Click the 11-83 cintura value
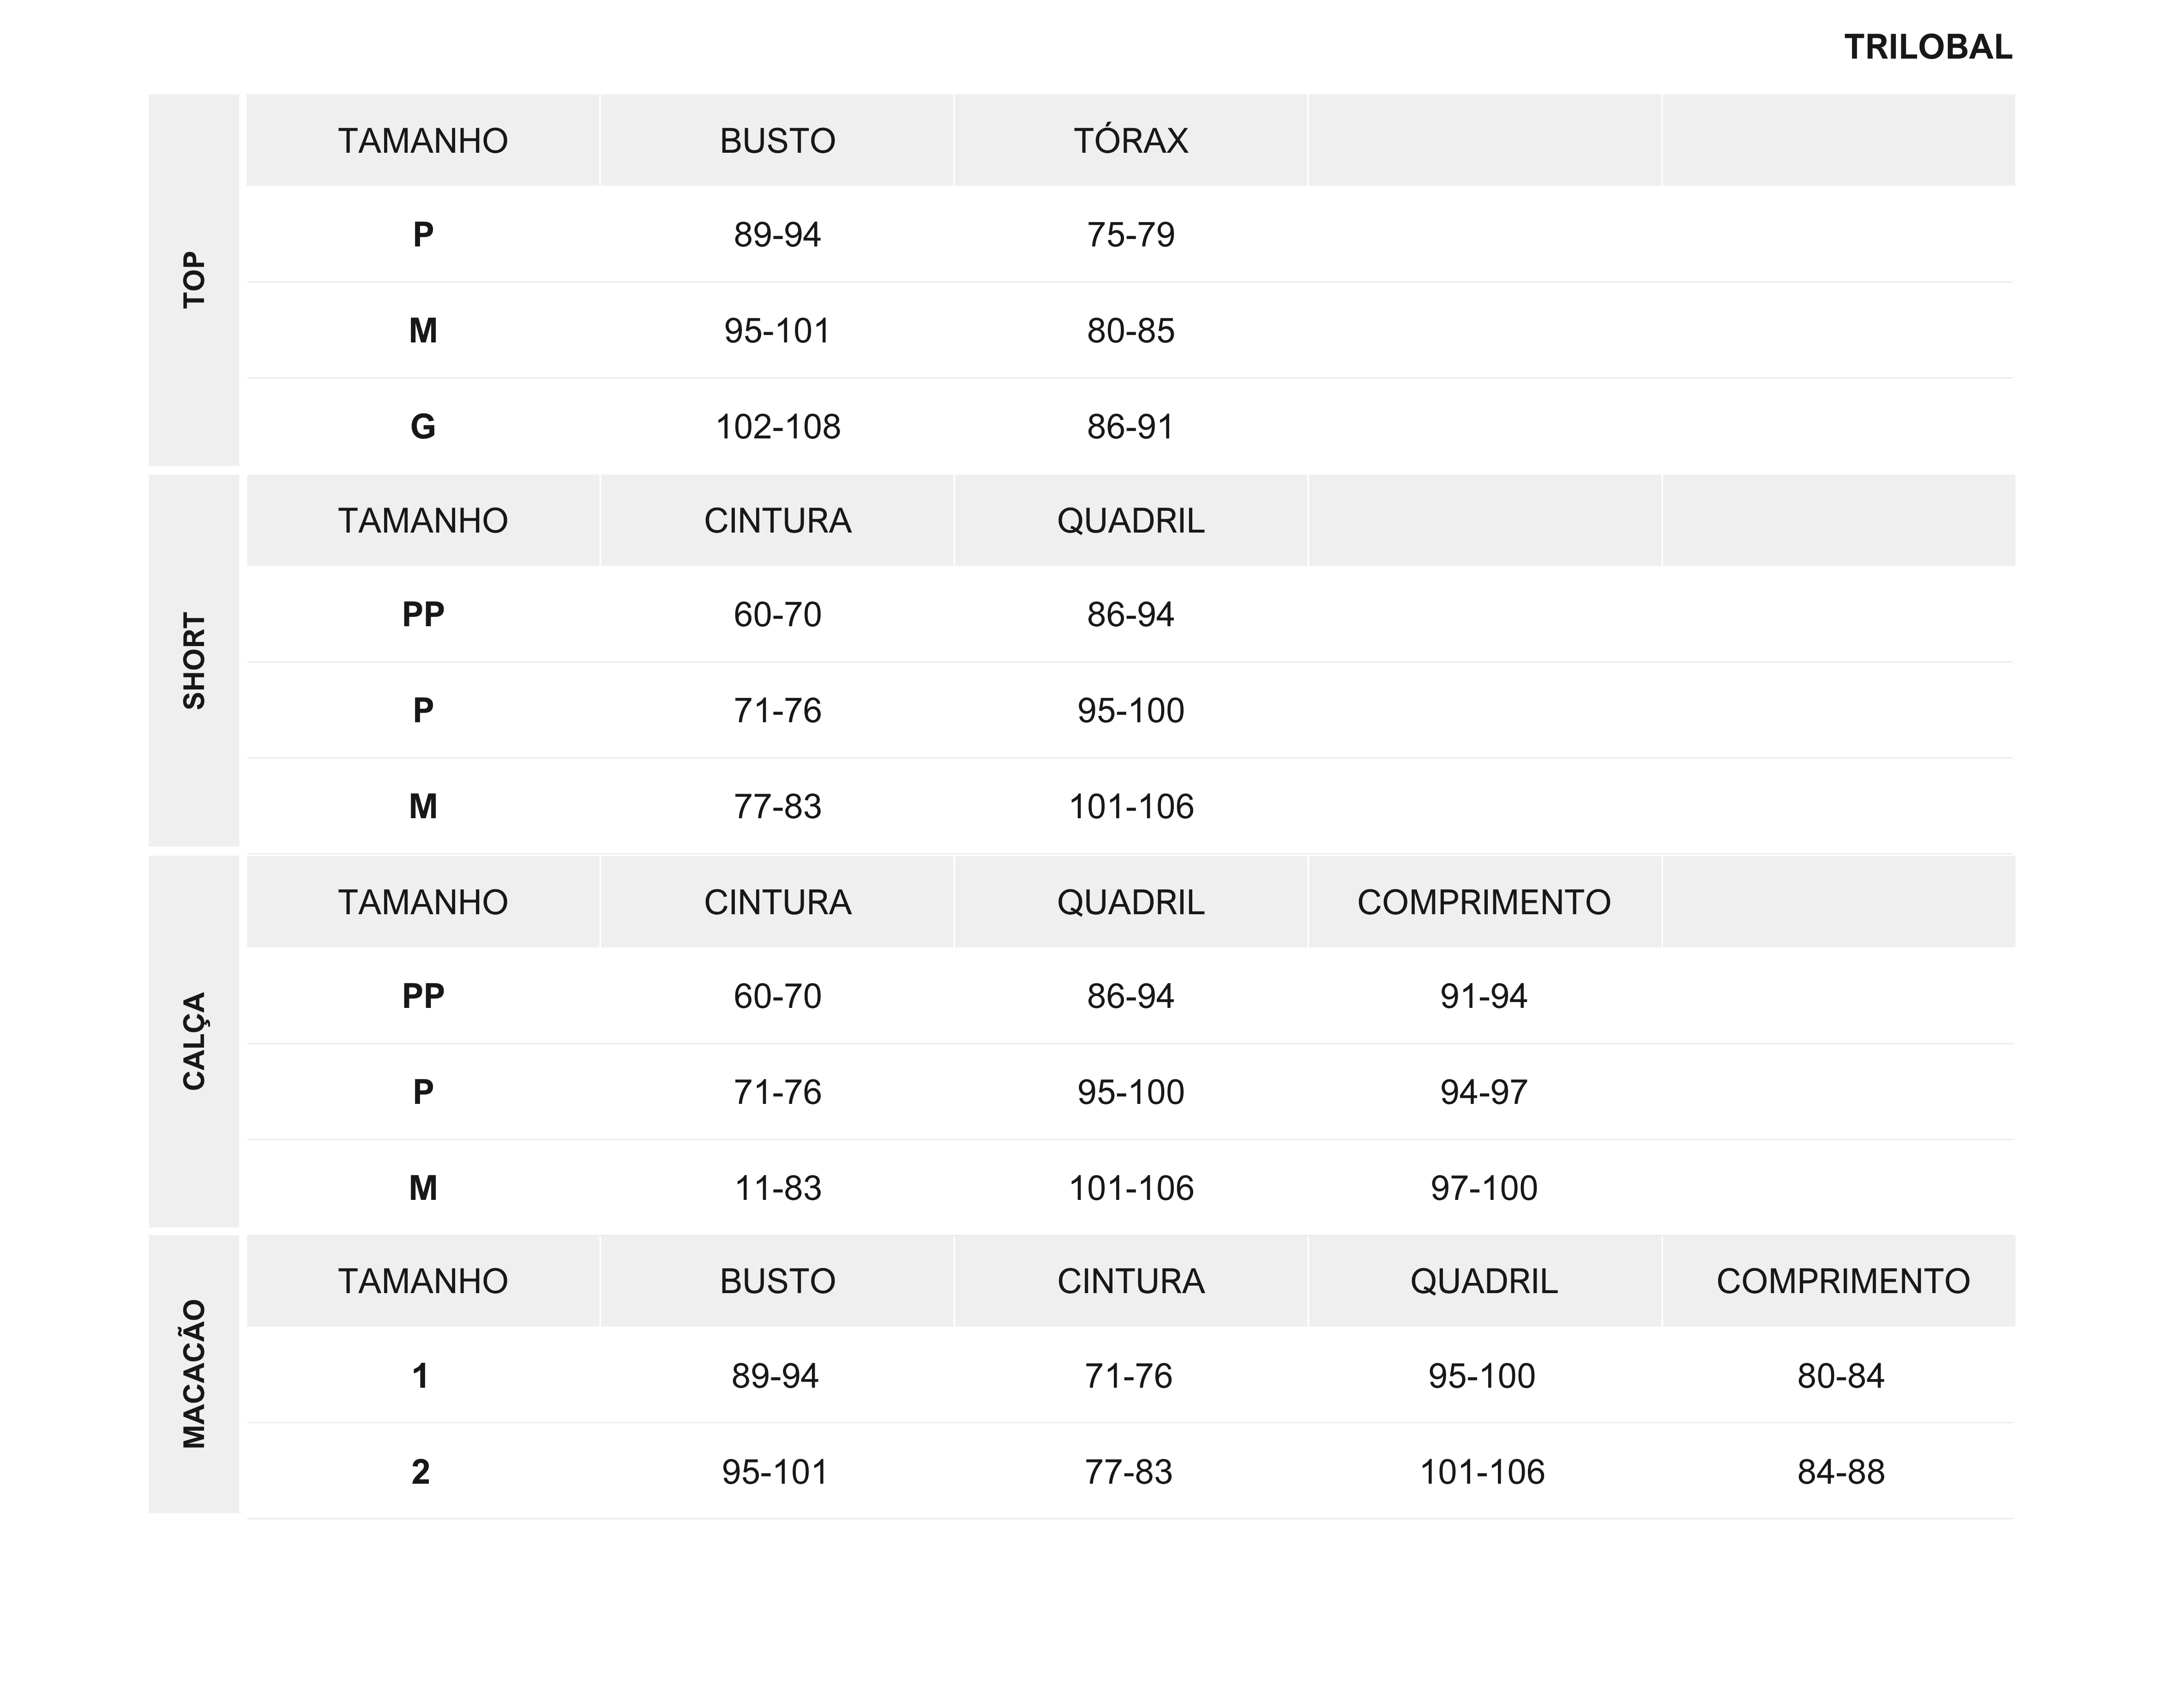This screenshot has height=1708, width=2164. click(x=777, y=1188)
